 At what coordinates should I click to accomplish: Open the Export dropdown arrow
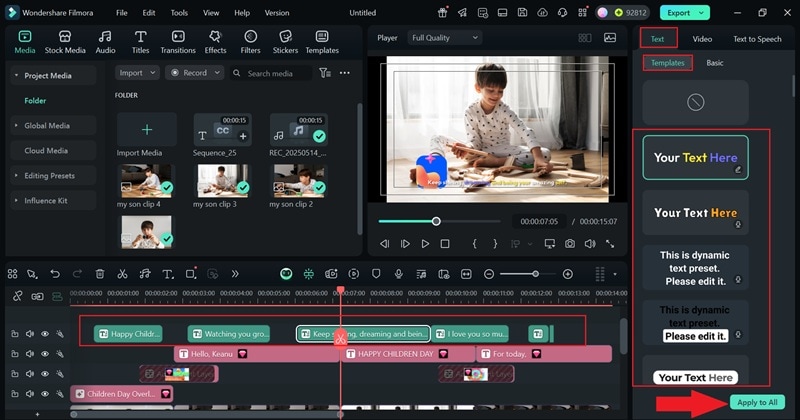pos(702,13)
